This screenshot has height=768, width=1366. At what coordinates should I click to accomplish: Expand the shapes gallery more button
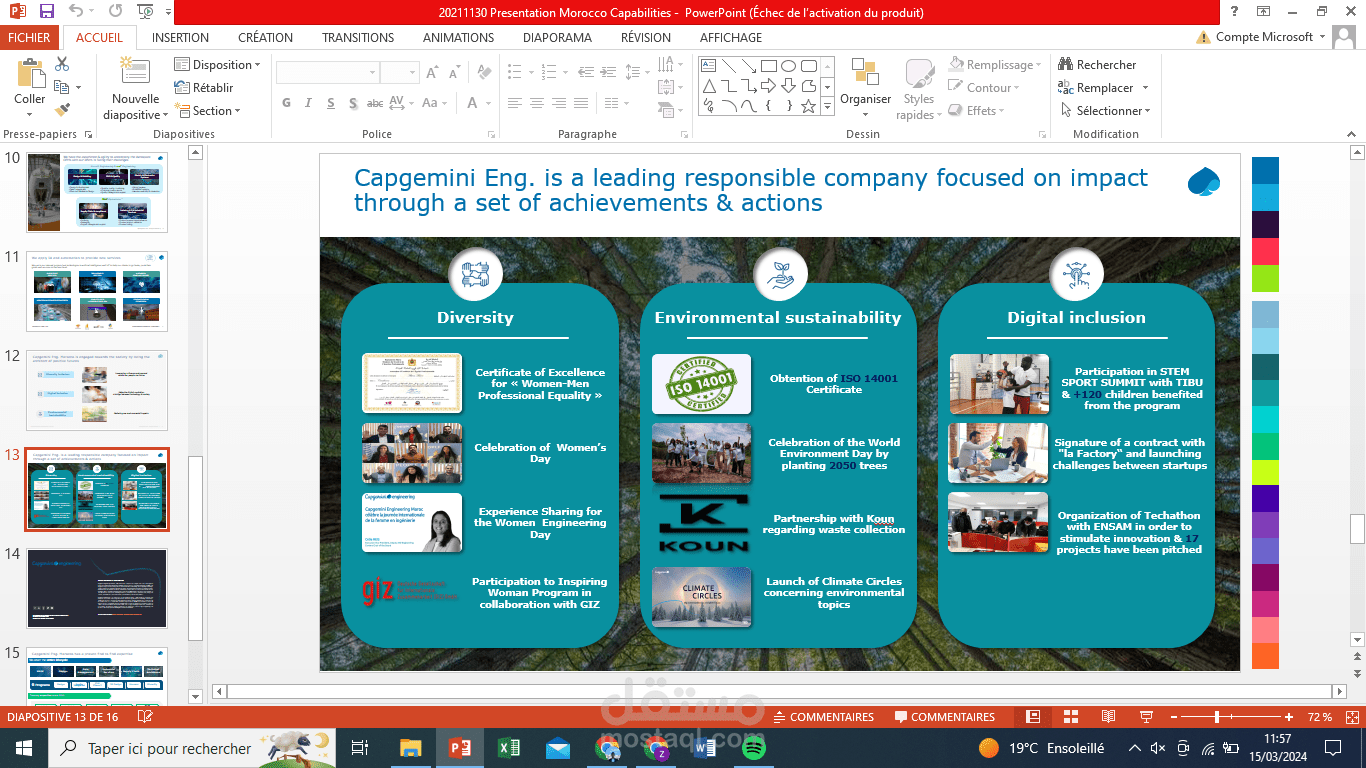point(828,105)
